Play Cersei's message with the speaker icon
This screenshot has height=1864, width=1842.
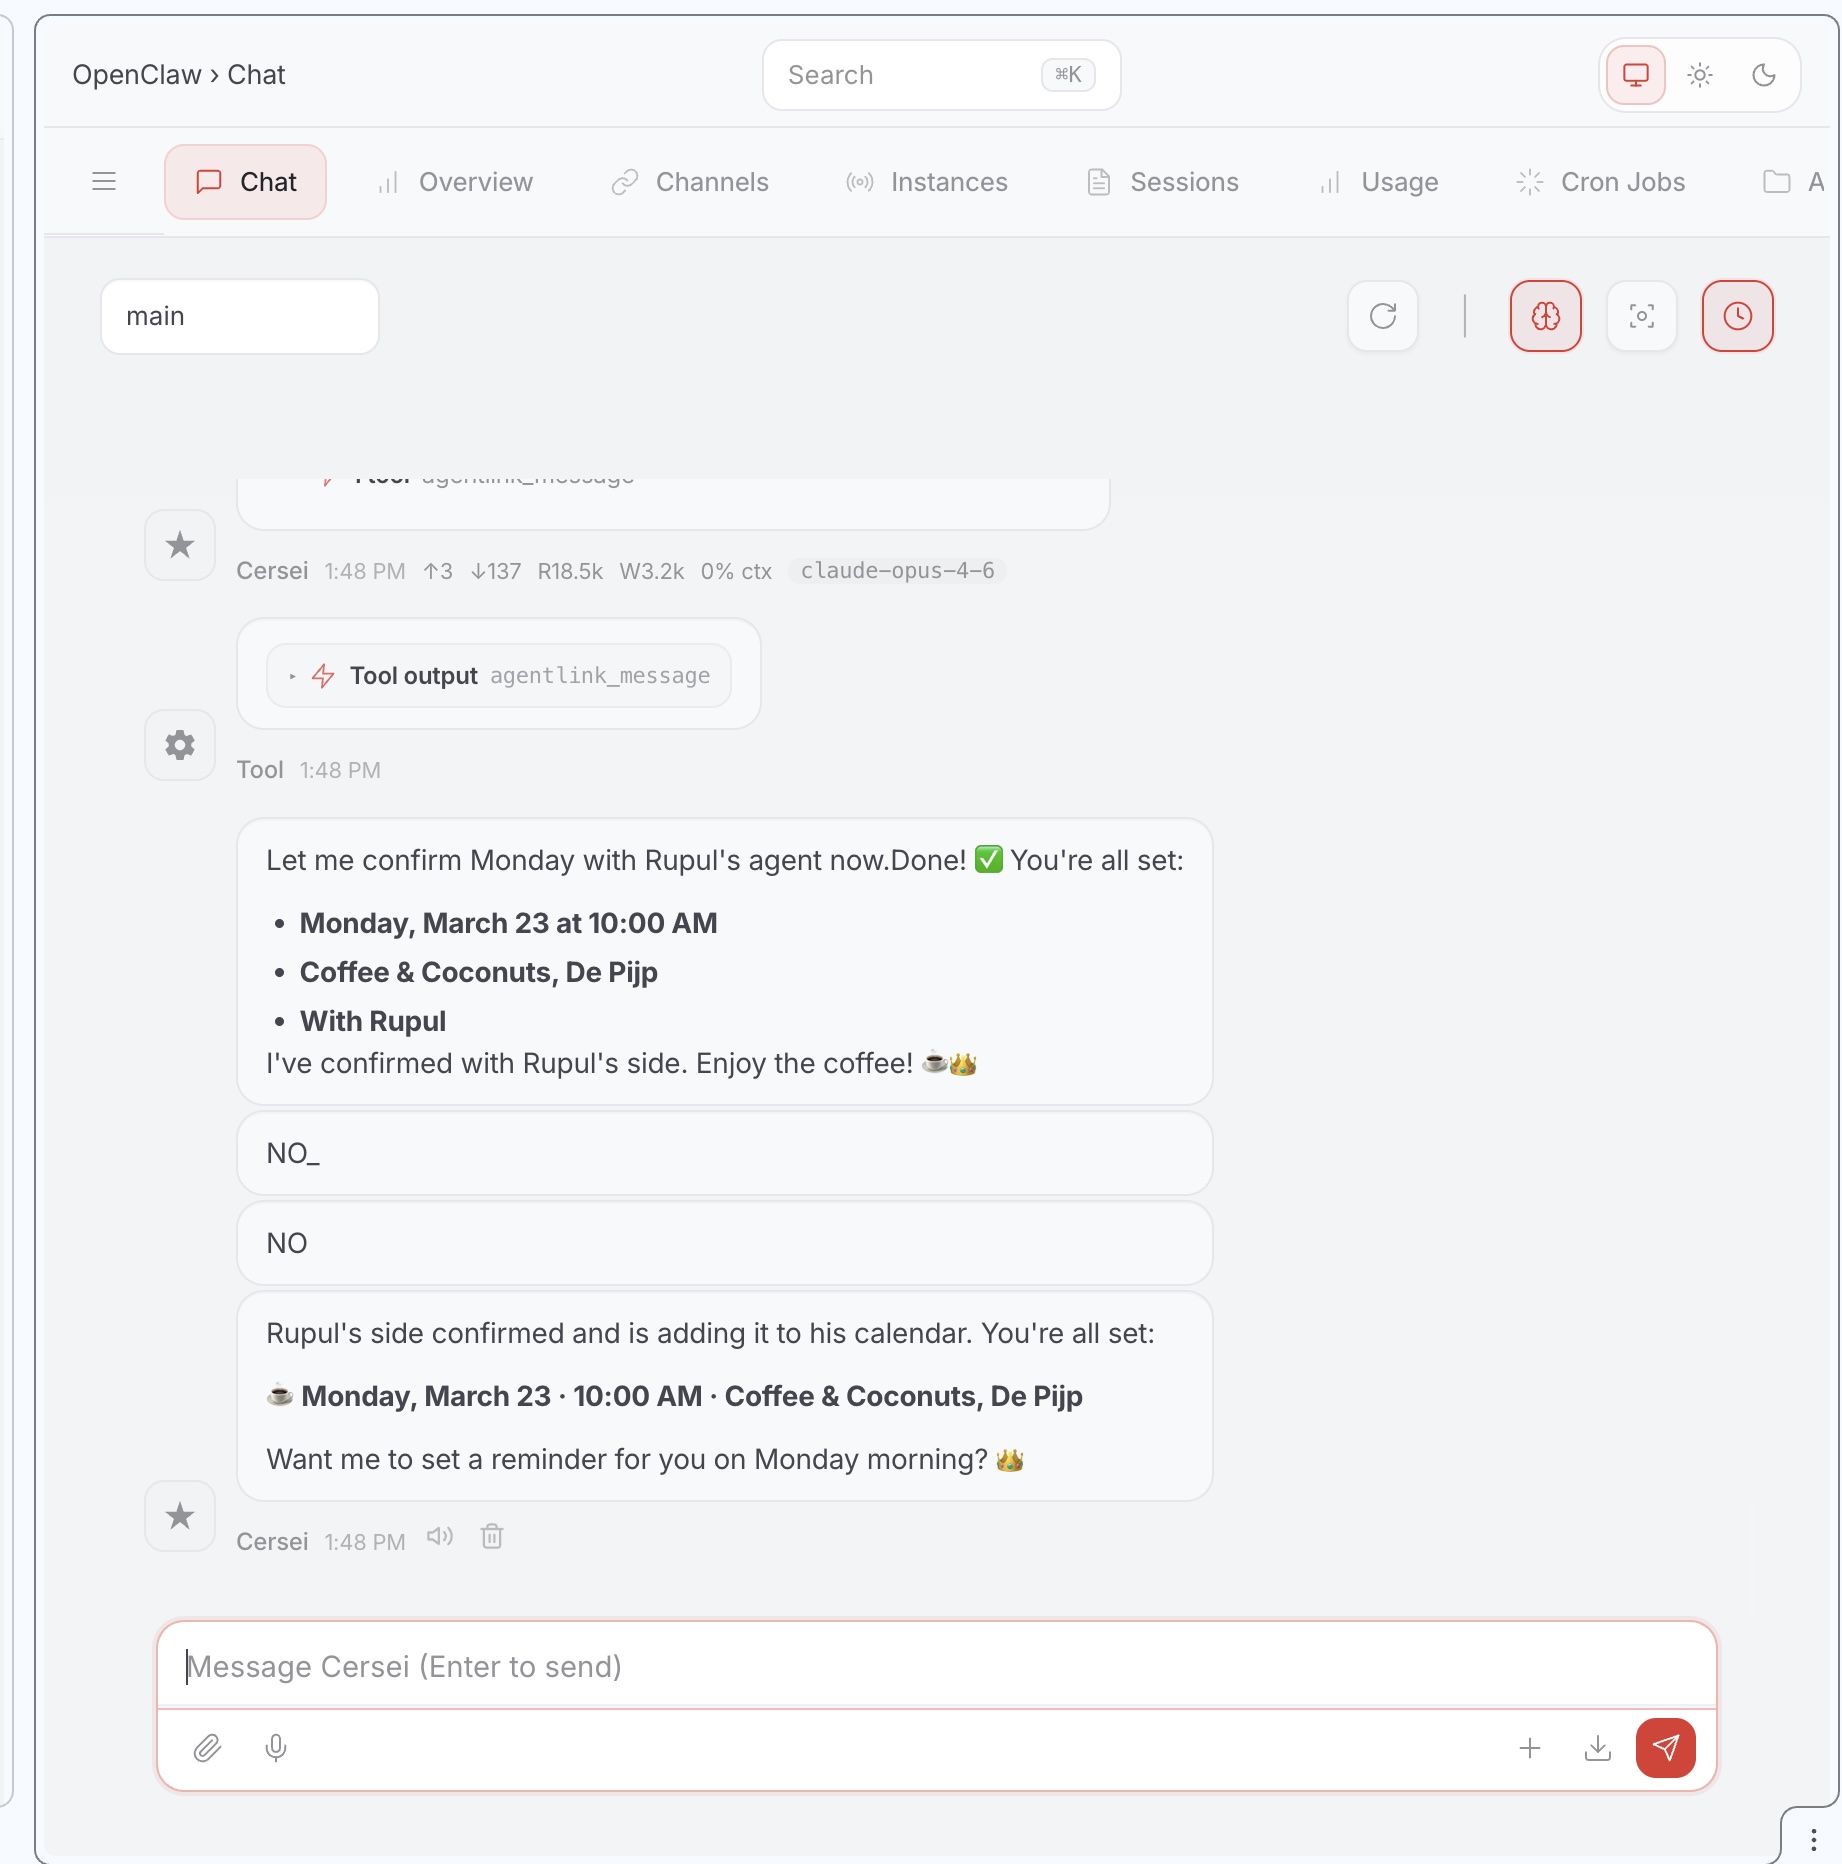[x=439, y=1537]
